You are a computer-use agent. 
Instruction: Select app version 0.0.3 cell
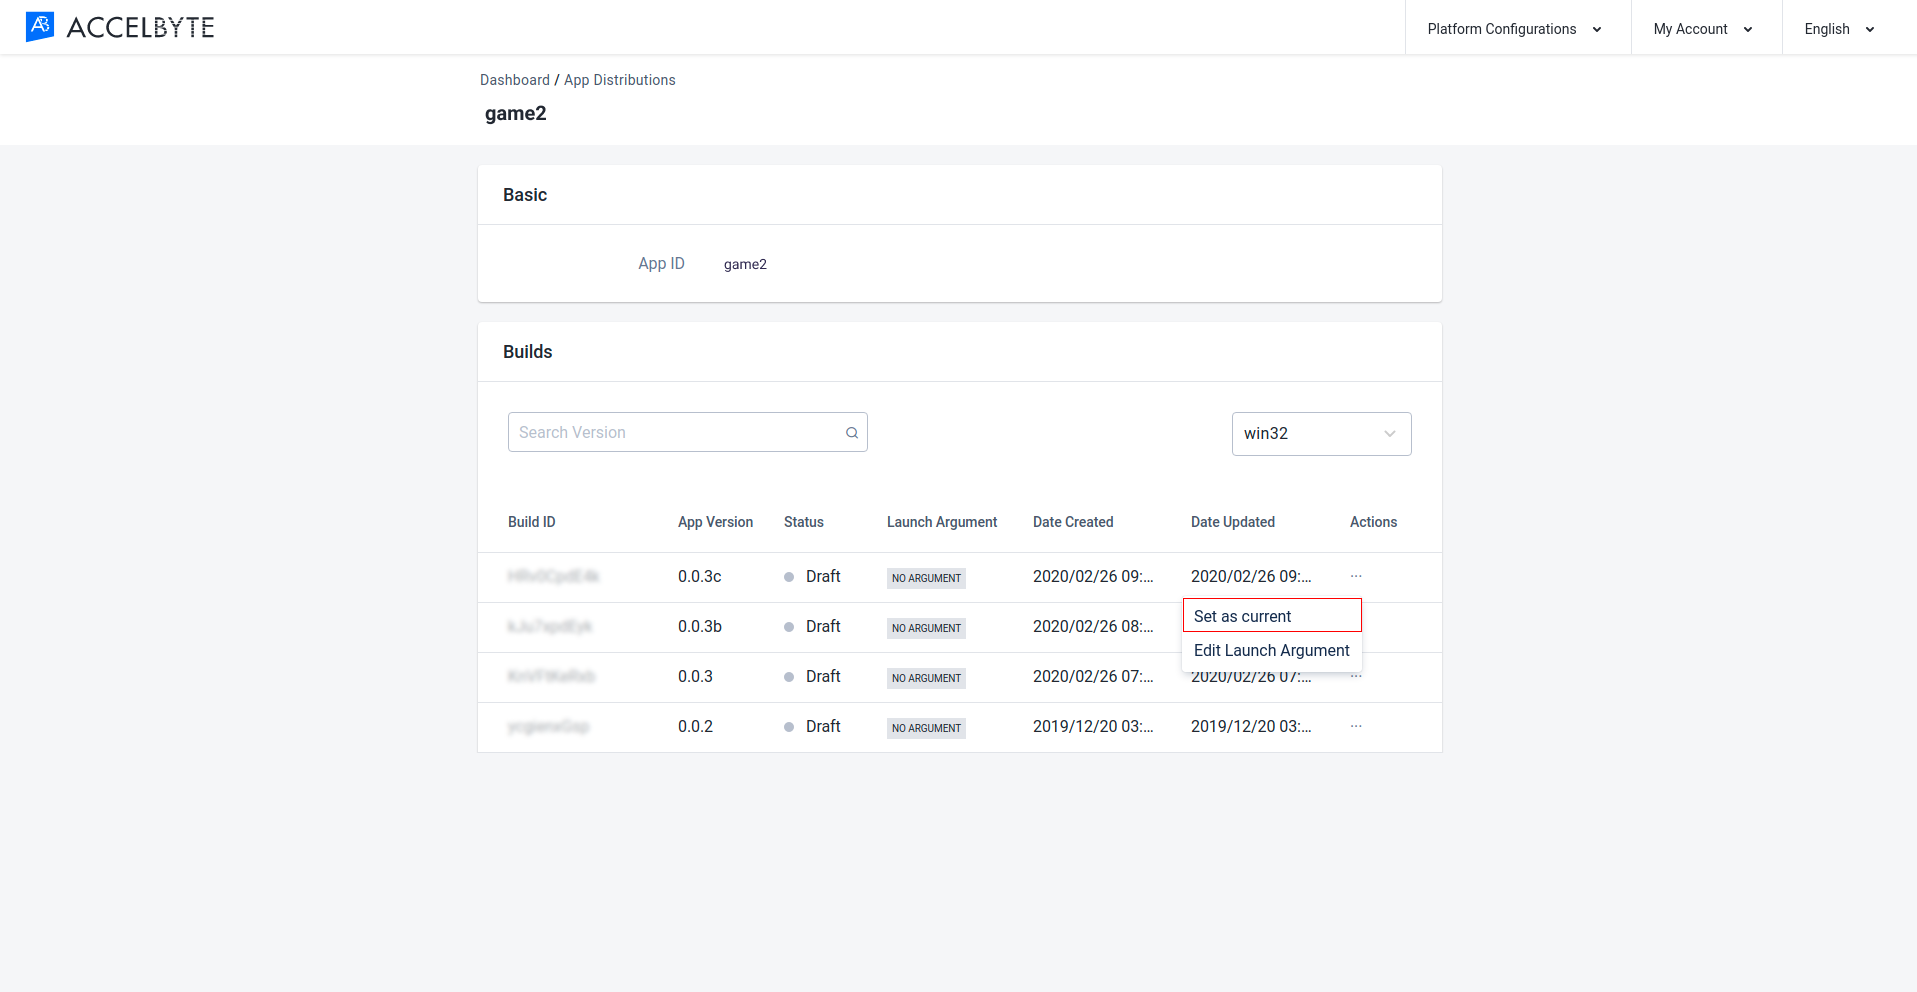coord(695,676)
